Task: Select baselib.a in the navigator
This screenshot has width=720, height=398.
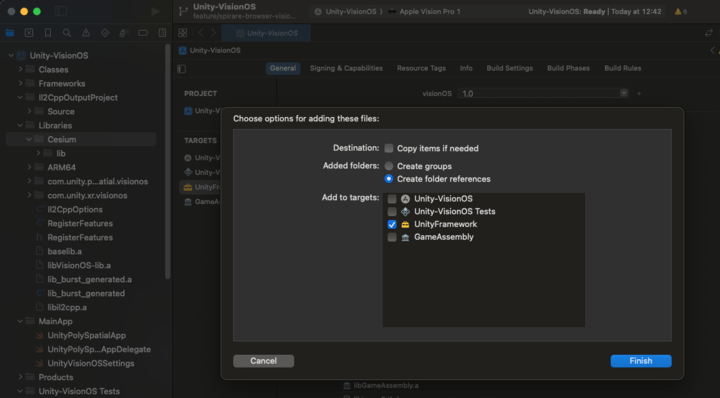Action: [64, 251]
